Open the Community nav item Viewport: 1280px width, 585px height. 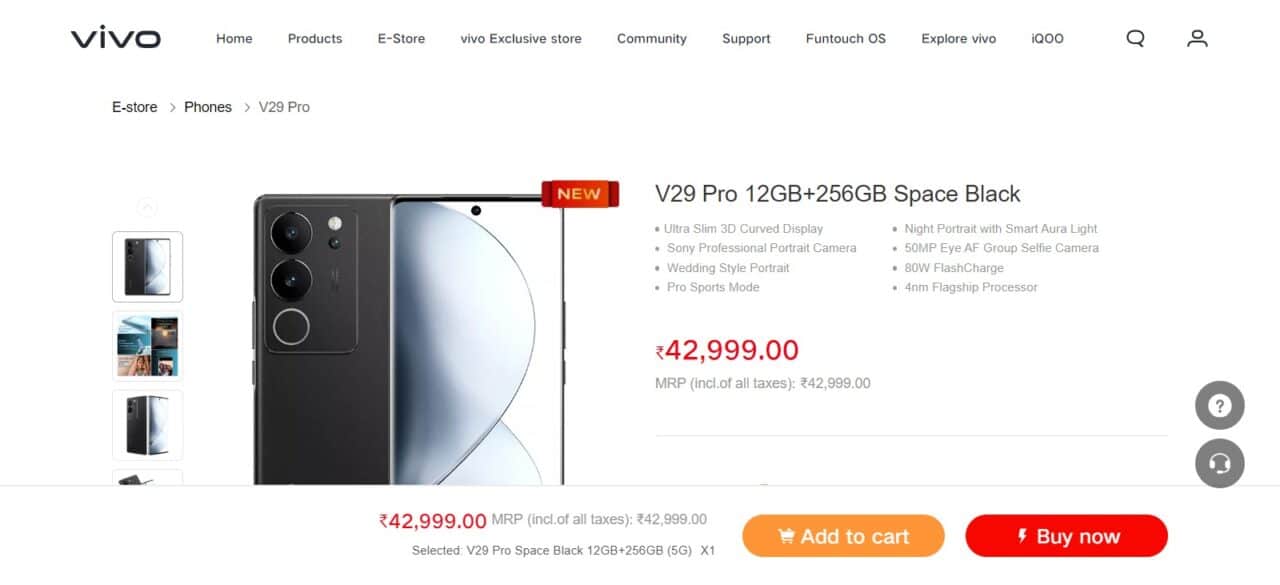click(652, 39)
